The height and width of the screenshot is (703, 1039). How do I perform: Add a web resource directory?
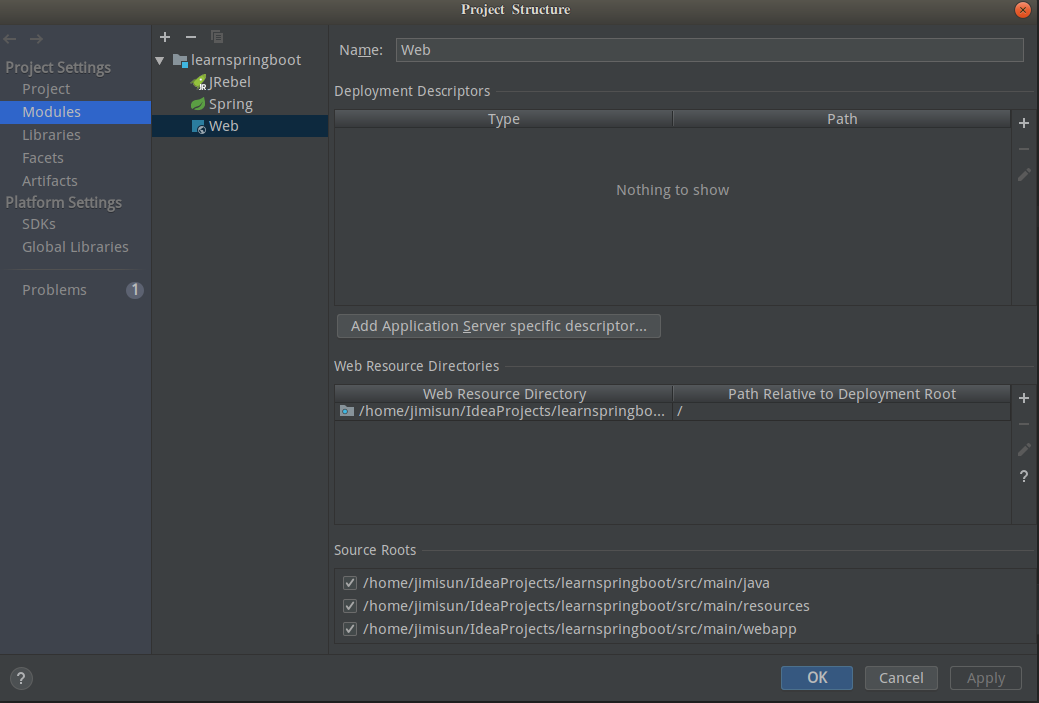(x=1024, y=398)
